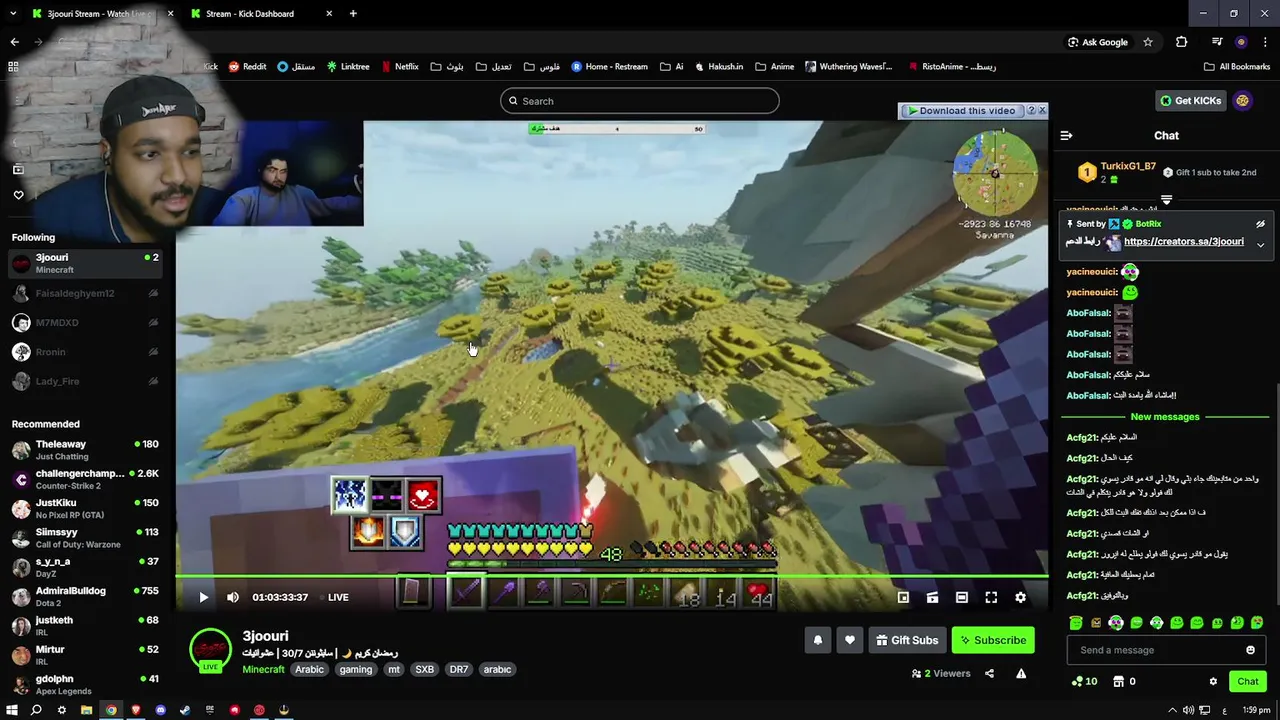Click inside the Send a message field

tap(1153, 650)
